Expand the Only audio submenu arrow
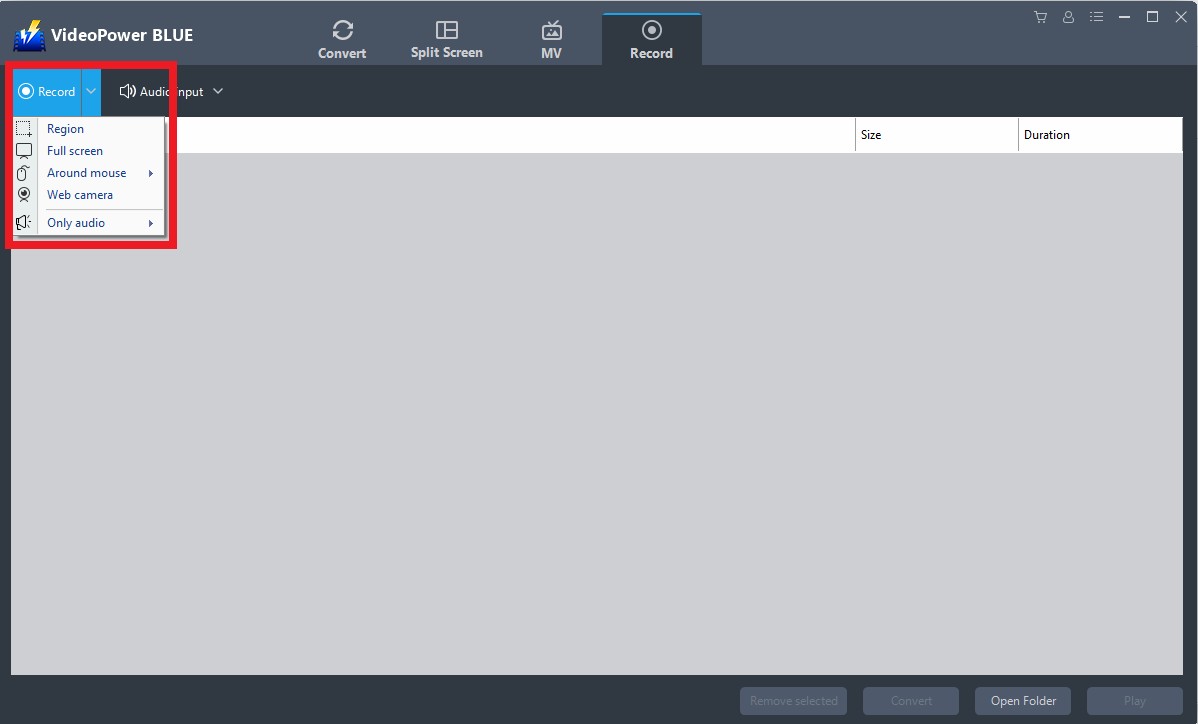 point(151,223)
